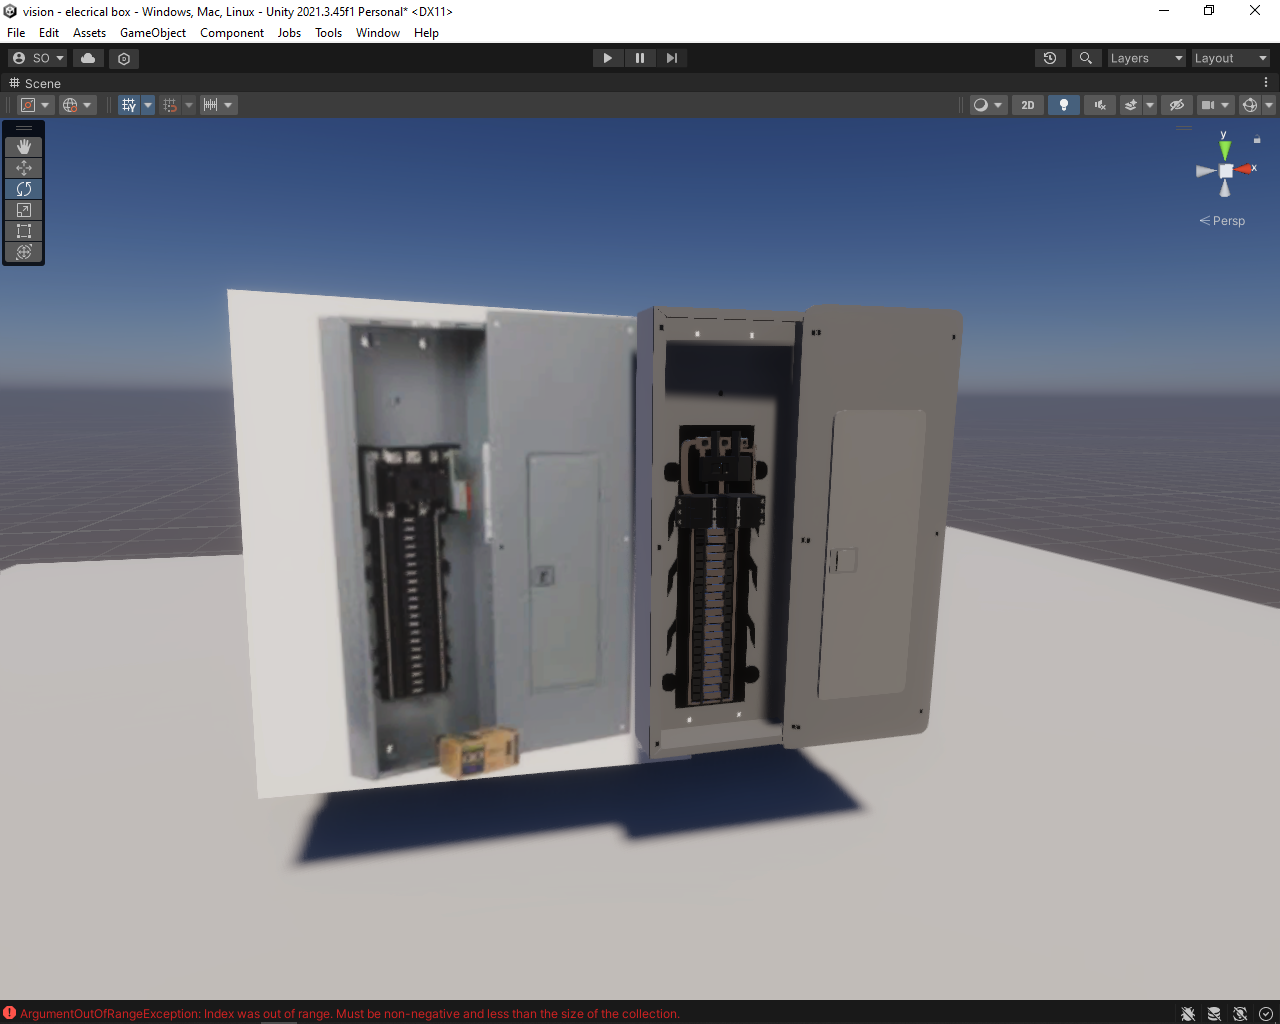Toggle the gizmo rotation lock

[1257, 139]
